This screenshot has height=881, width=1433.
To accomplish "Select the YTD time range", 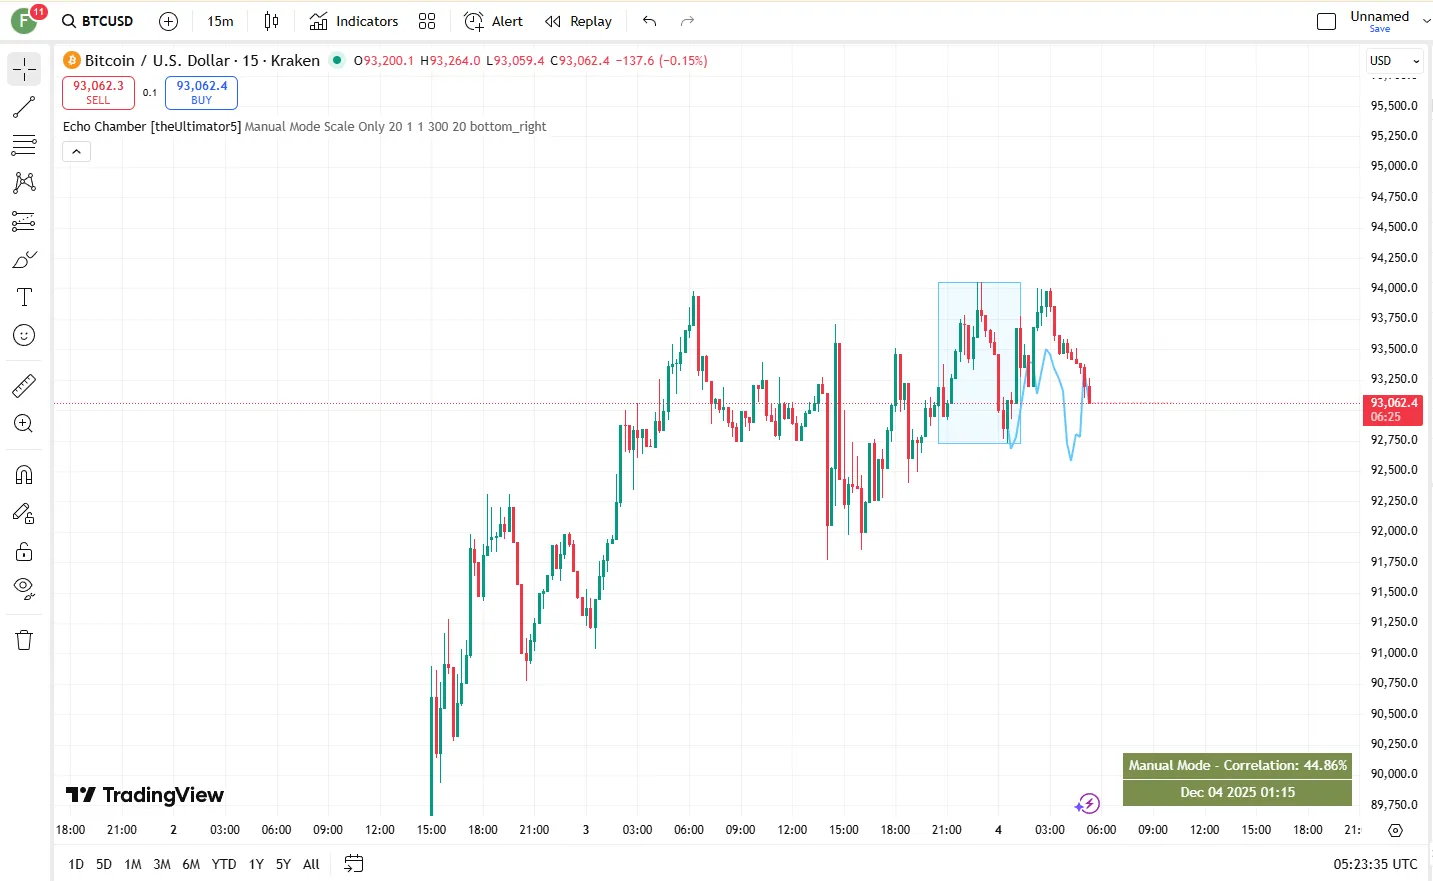I will (x=224, y=864).
